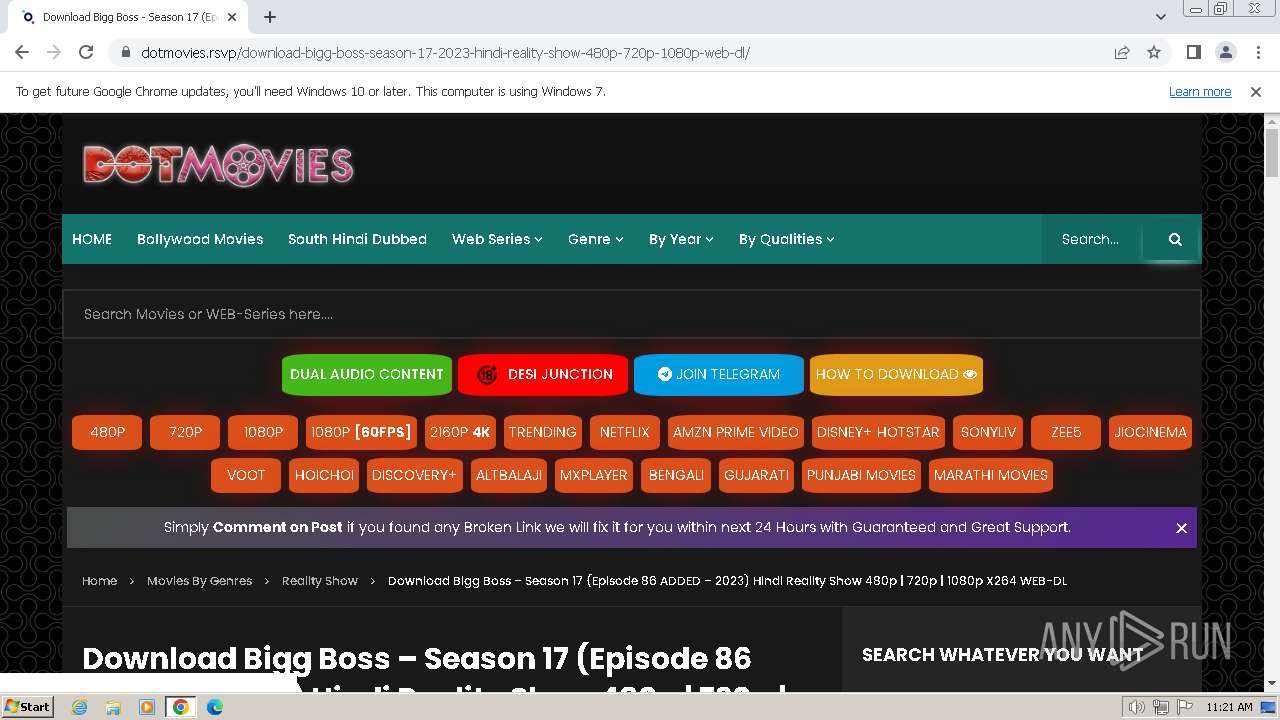This screenshot has width=1280, height=720.
Task: Open Microsoft Edge from taskbar
Action: click(214, 707)
